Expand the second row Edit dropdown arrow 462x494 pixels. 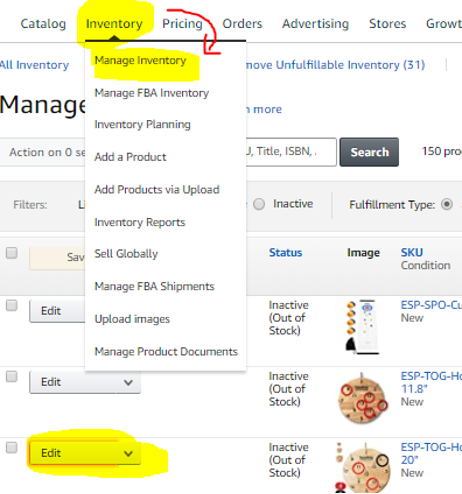[x=128, y=382]
